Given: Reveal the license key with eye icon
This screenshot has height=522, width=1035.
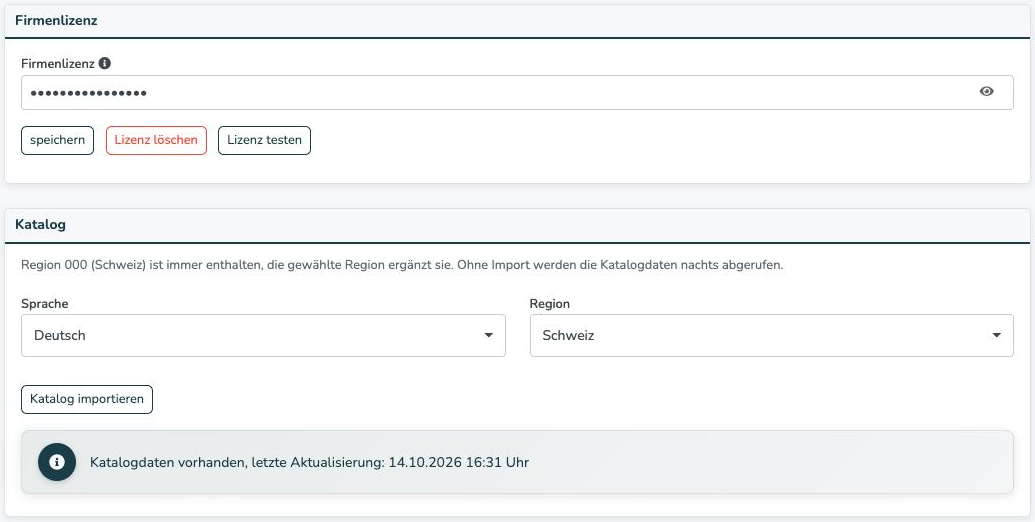Looking at the screenshot, I should click(986, 92).
